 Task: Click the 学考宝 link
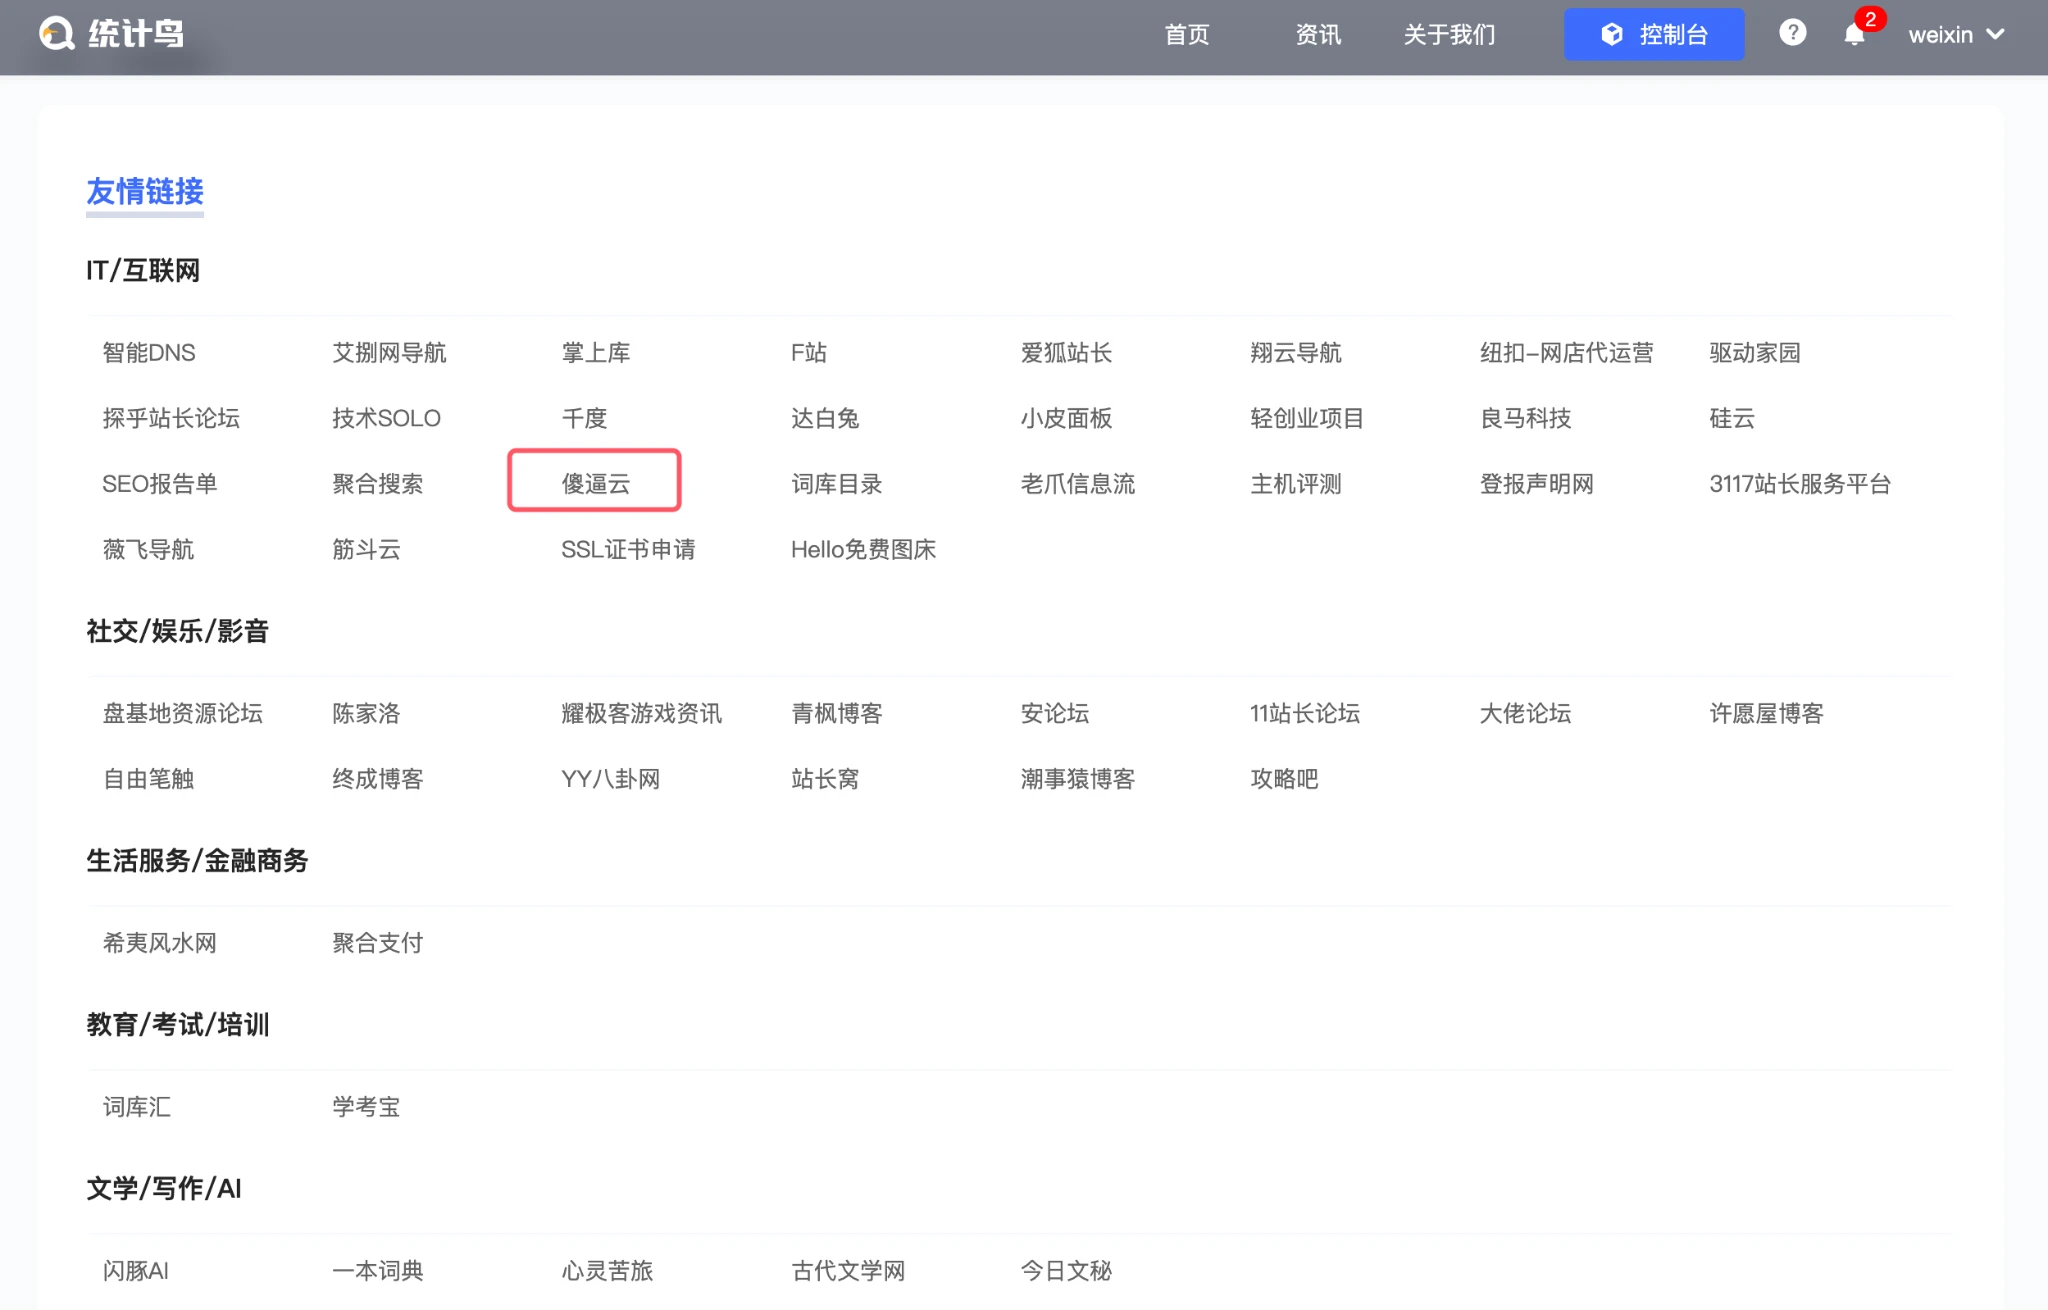coord(366,1107)
